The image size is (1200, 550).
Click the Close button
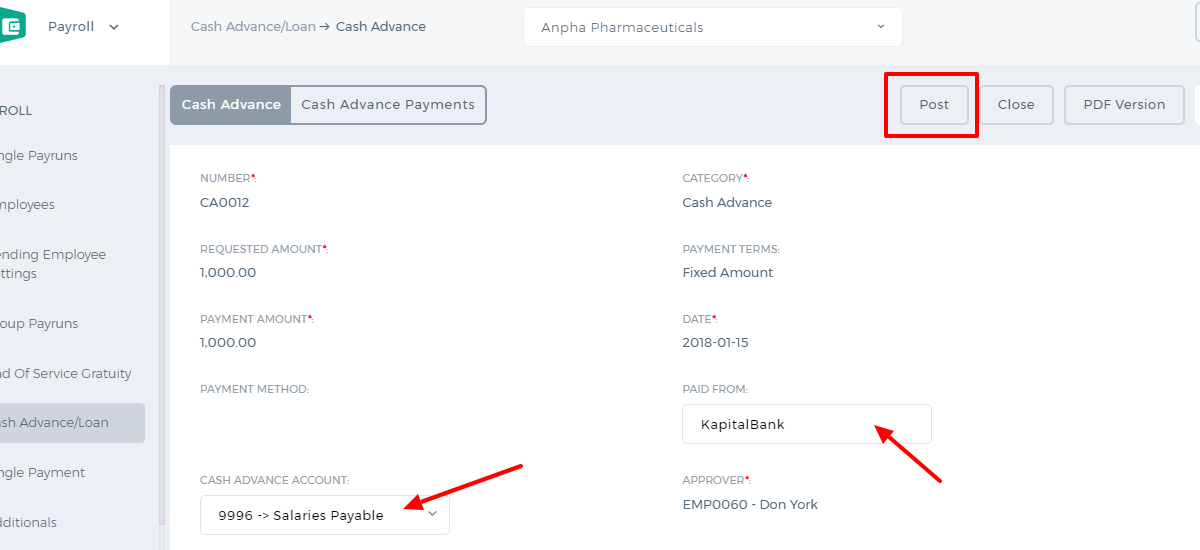(1016, 105)
